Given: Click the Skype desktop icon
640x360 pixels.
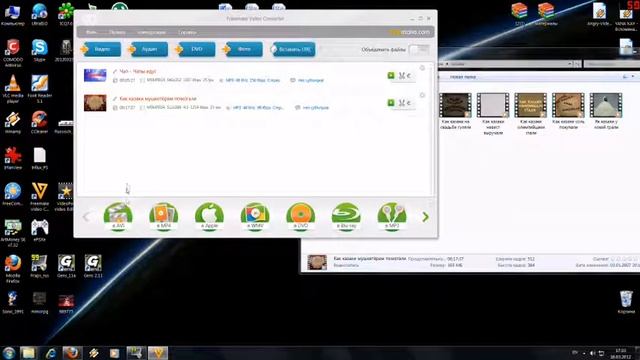Looking at the screenshot, I should pos(40,51).
